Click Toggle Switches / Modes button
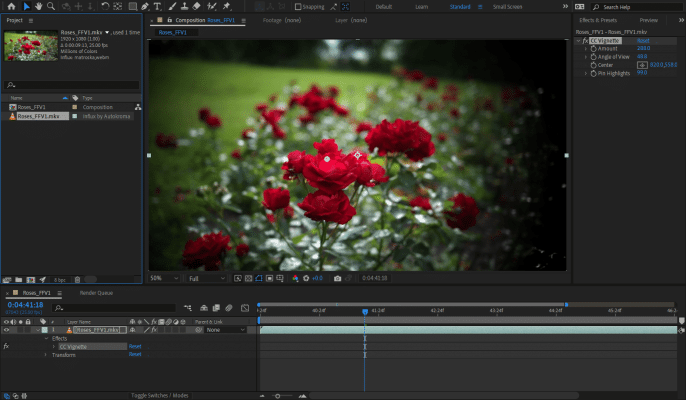 point(160,395)
